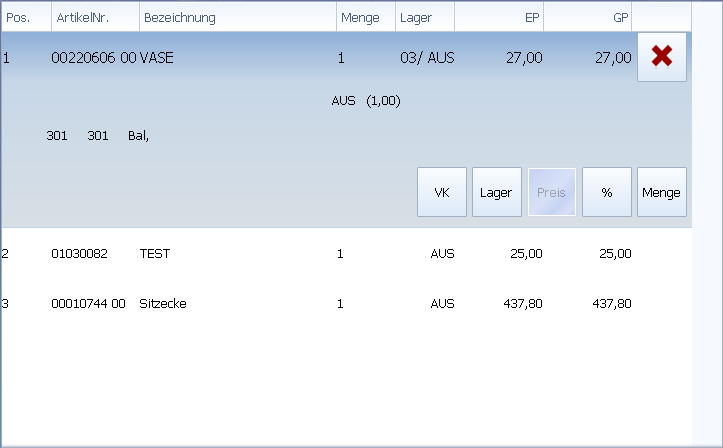Click the Bezeichnung column header
Image resolution: width=723 pixels, height=448 pixels.
[237, 17]
